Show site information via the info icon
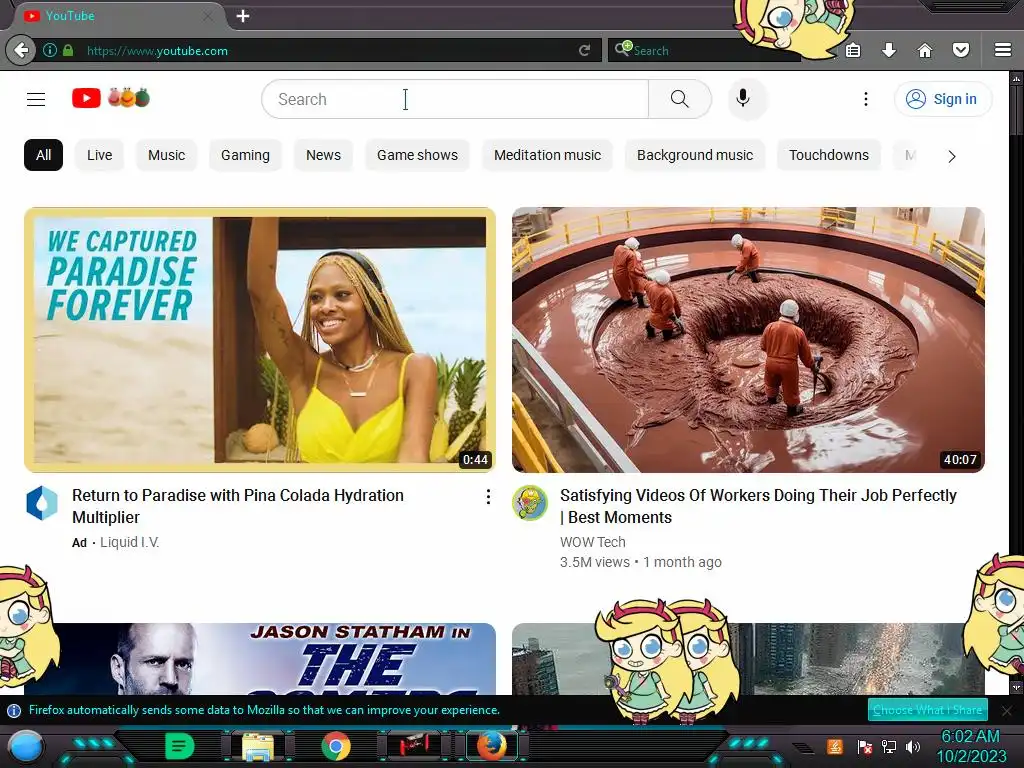 [50, 50]
